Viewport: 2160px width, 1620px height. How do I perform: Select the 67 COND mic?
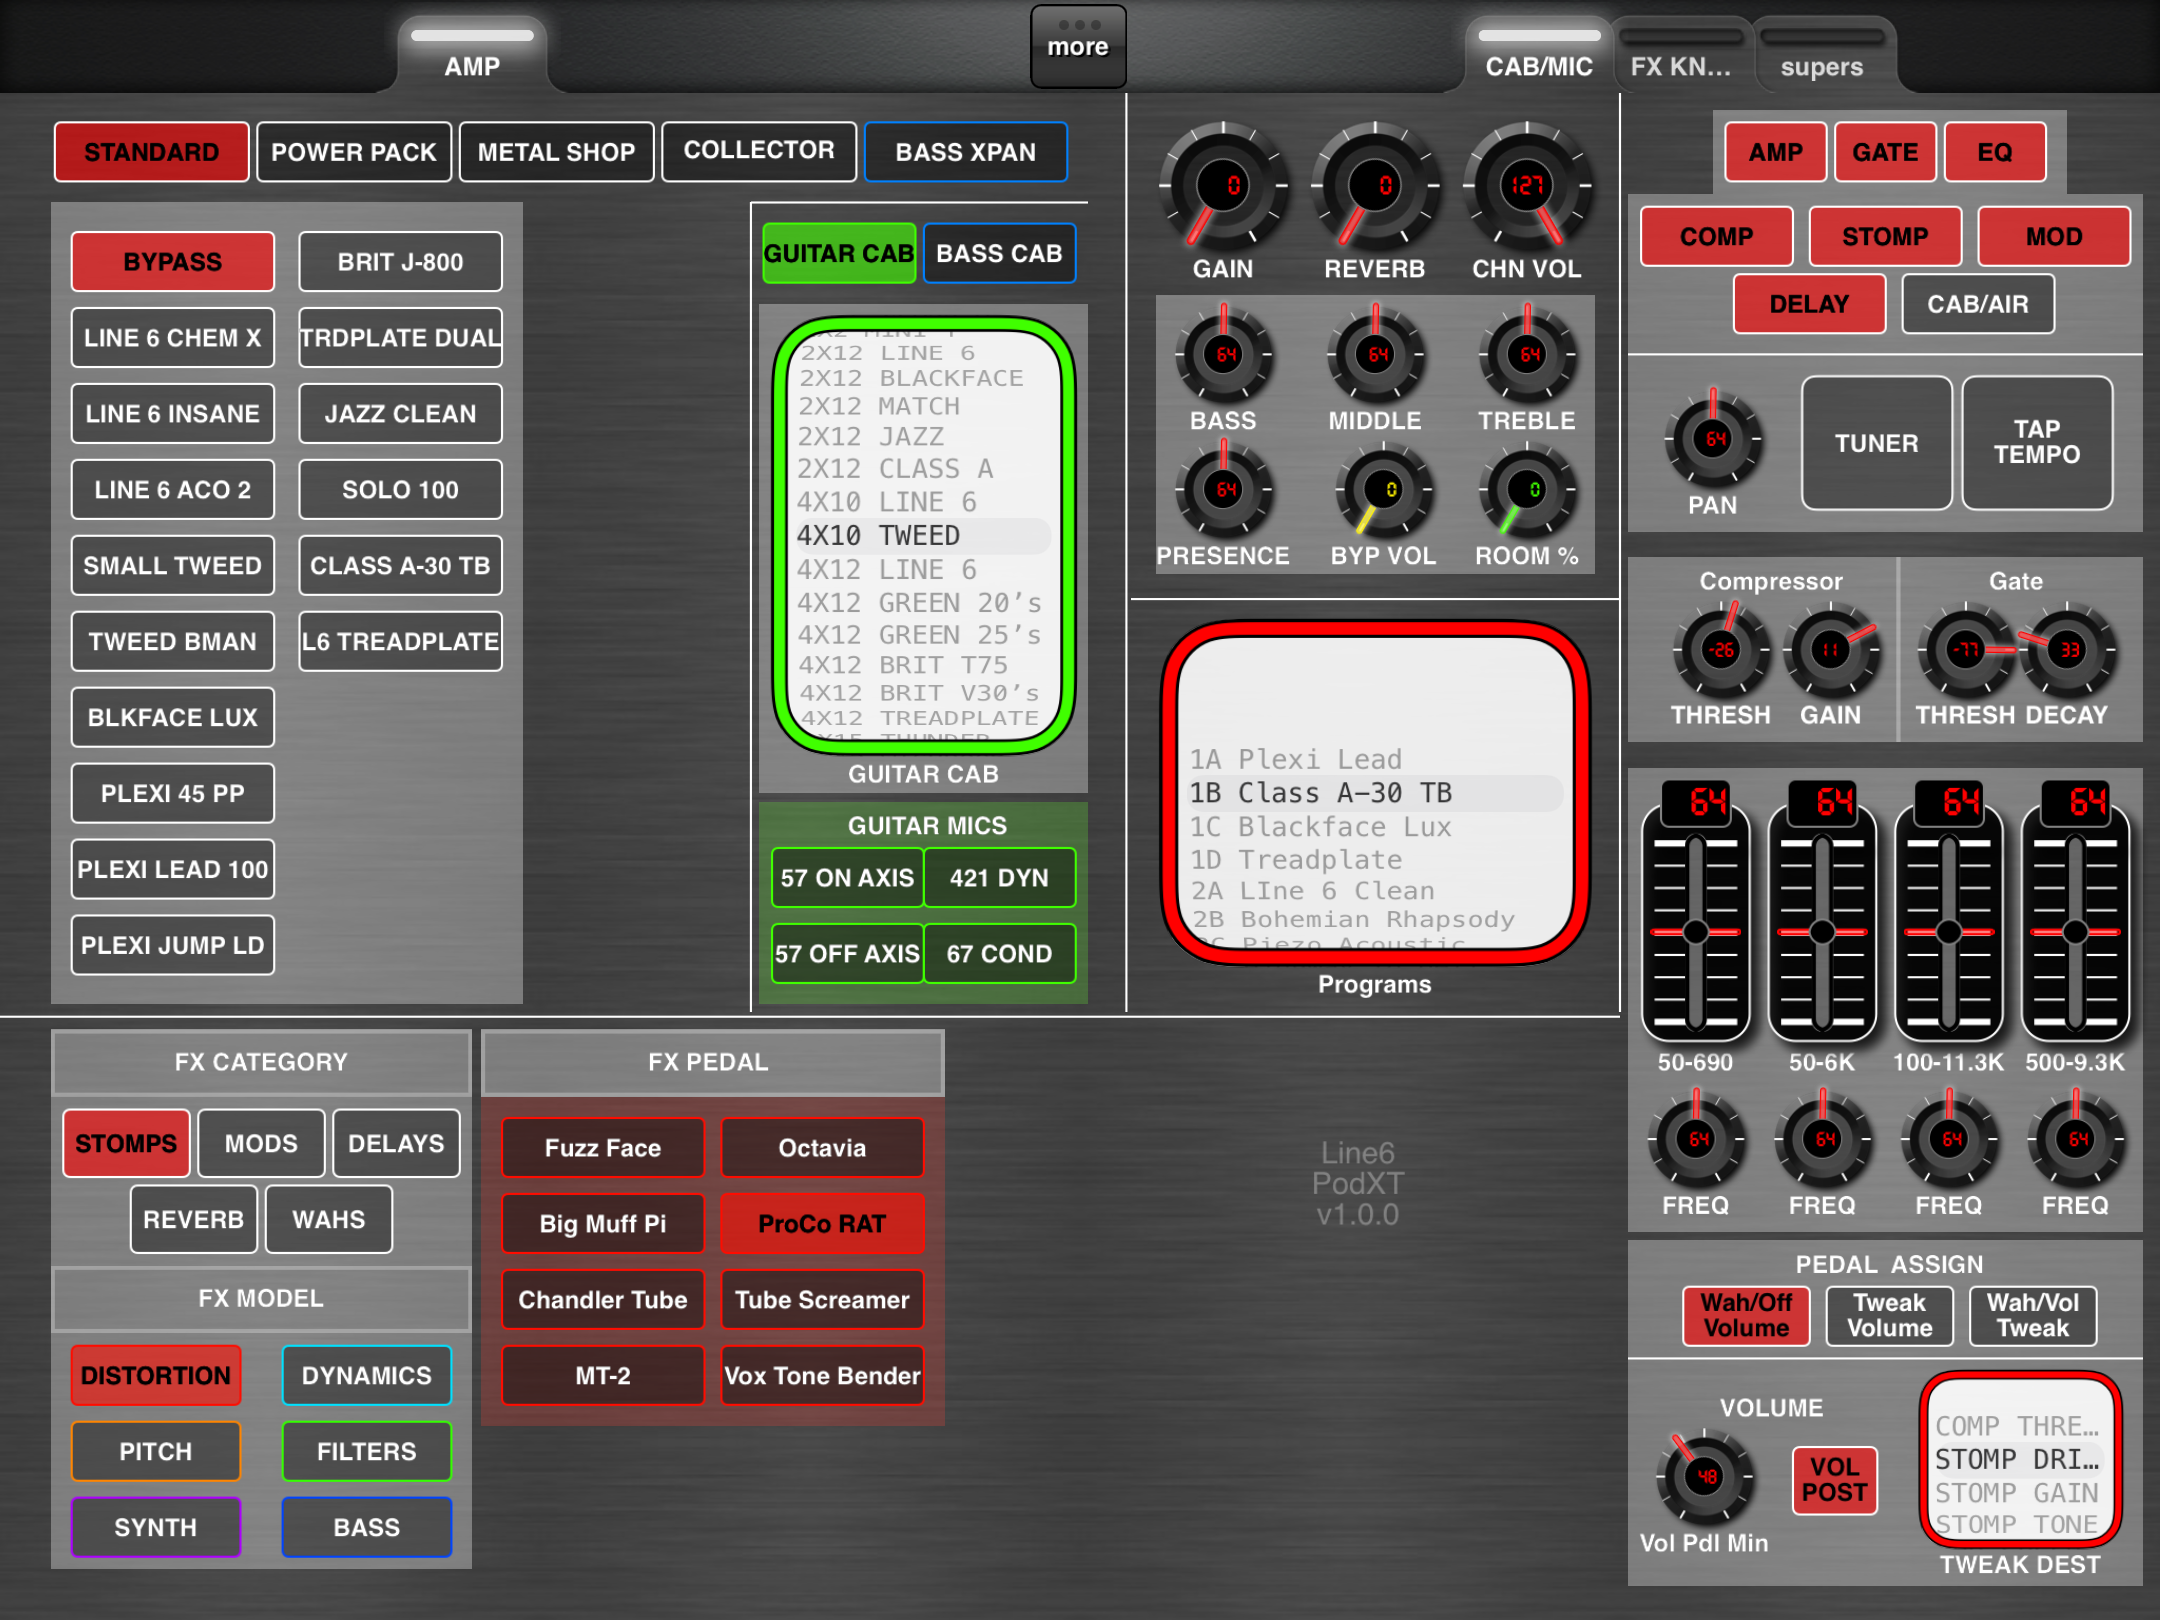(x=1000, y=954)
